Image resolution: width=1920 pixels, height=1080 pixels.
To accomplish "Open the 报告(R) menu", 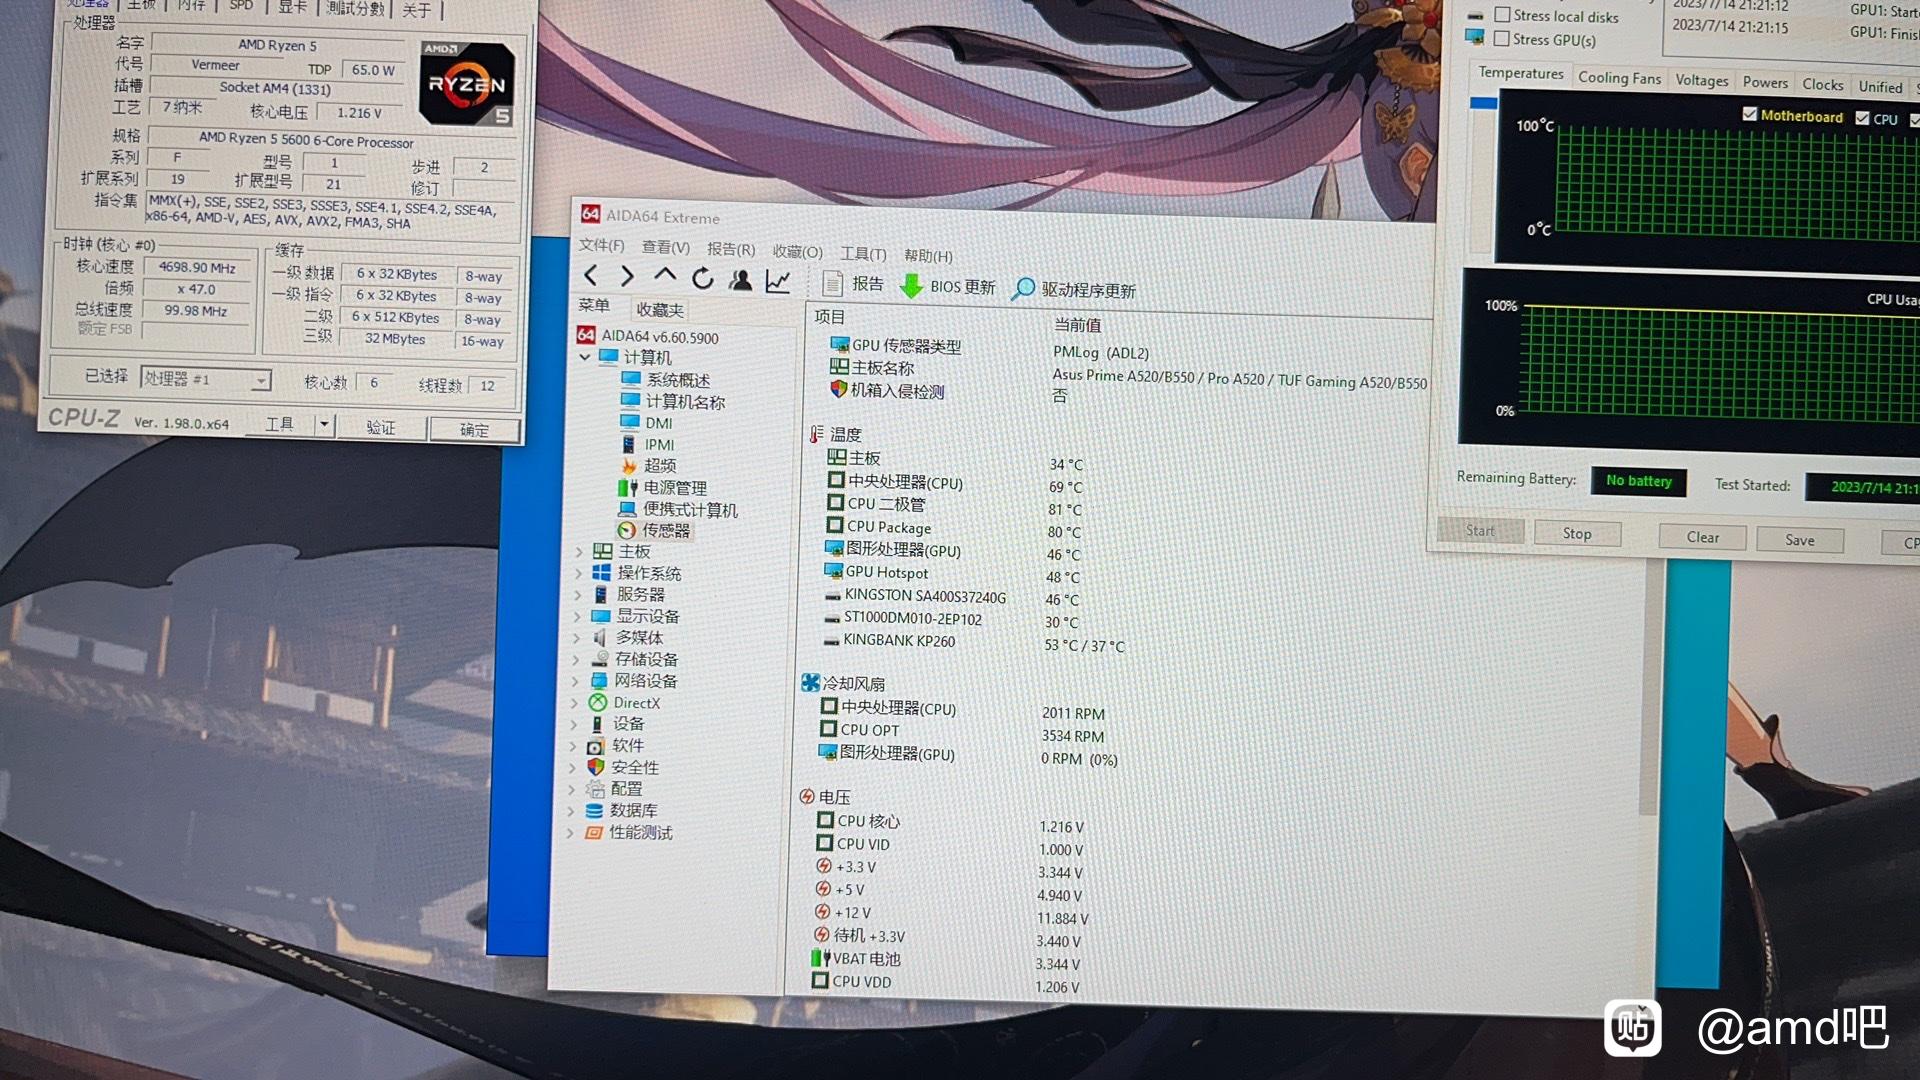I will click(731, 249).
